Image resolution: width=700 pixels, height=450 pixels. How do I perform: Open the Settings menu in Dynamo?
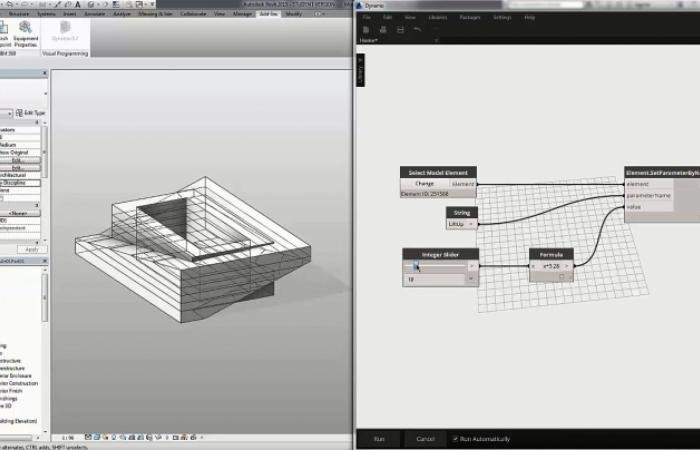[502, 17]
